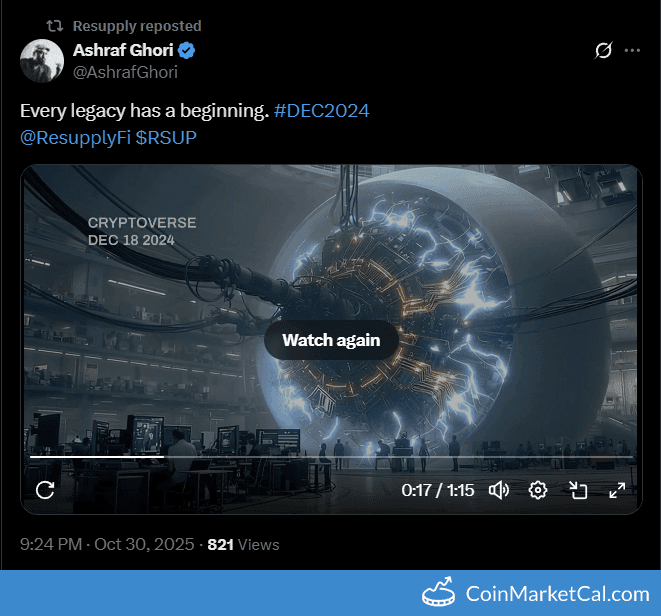Click the Grok icon next to the post options
This screenshot has width=661, height=616.
click(x=603, y=51)
